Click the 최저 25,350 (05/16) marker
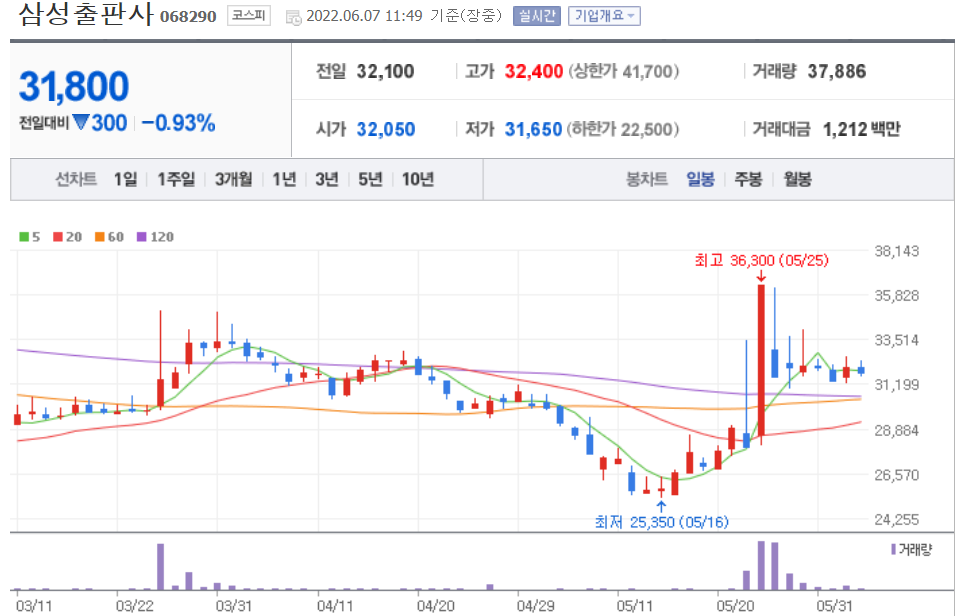Viewport: 955px width, 616px height. pyautogui.click(x=661, y=522)
